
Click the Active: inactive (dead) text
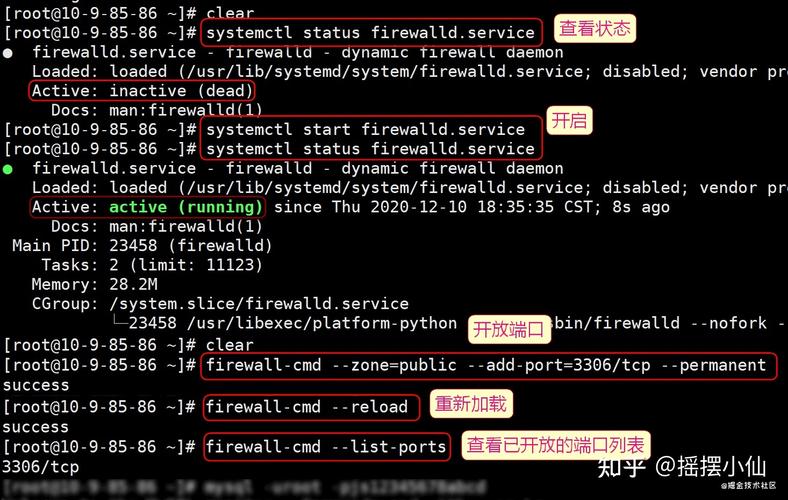142,91
